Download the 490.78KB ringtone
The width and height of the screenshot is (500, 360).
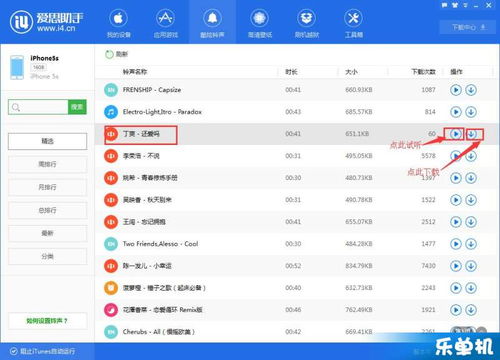[x=471, y=200]
